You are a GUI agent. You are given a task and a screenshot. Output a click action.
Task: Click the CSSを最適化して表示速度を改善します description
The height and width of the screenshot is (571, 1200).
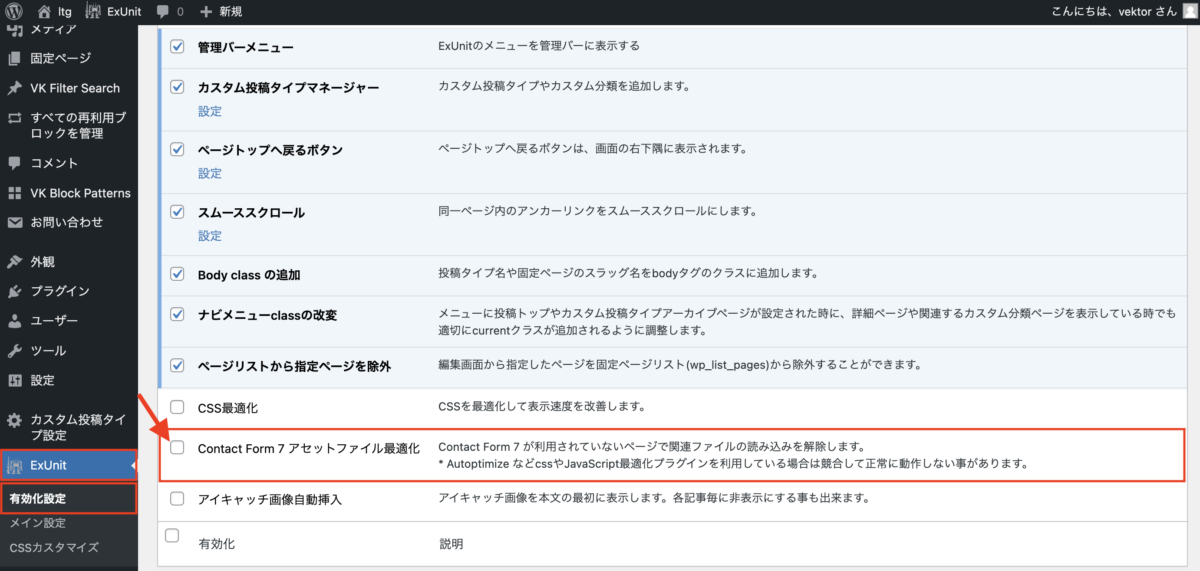coord(542,407)
